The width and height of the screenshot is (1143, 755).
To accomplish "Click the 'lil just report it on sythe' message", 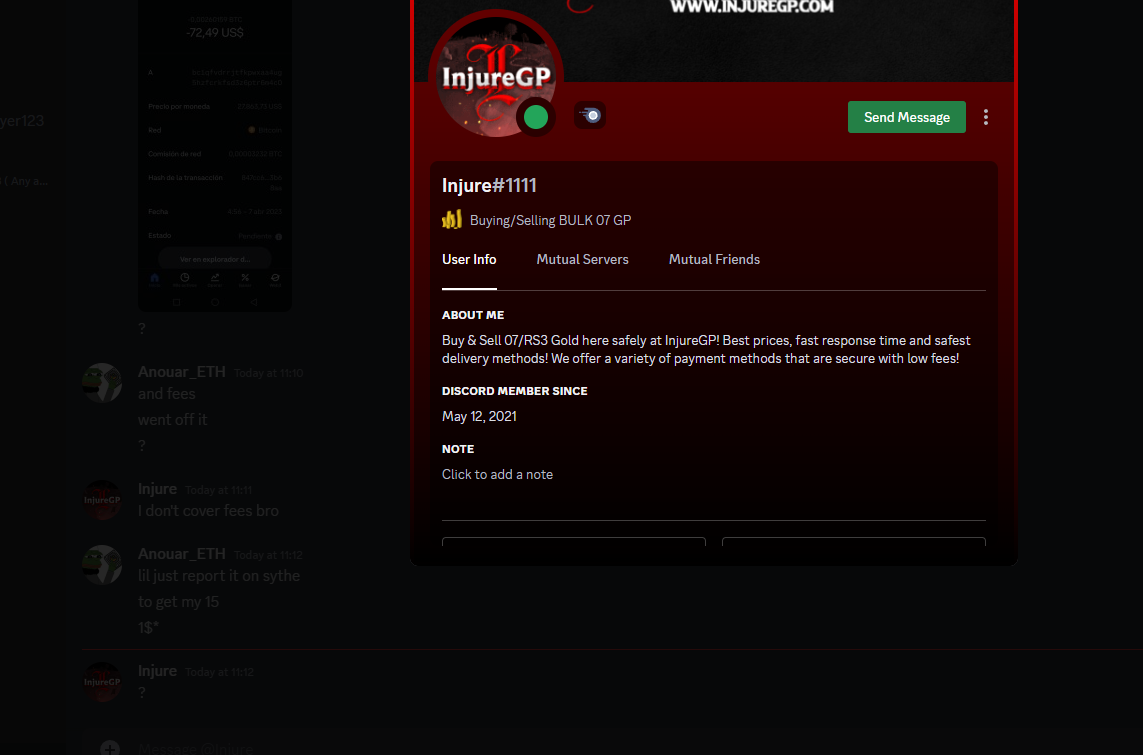I will pos(219,576).
